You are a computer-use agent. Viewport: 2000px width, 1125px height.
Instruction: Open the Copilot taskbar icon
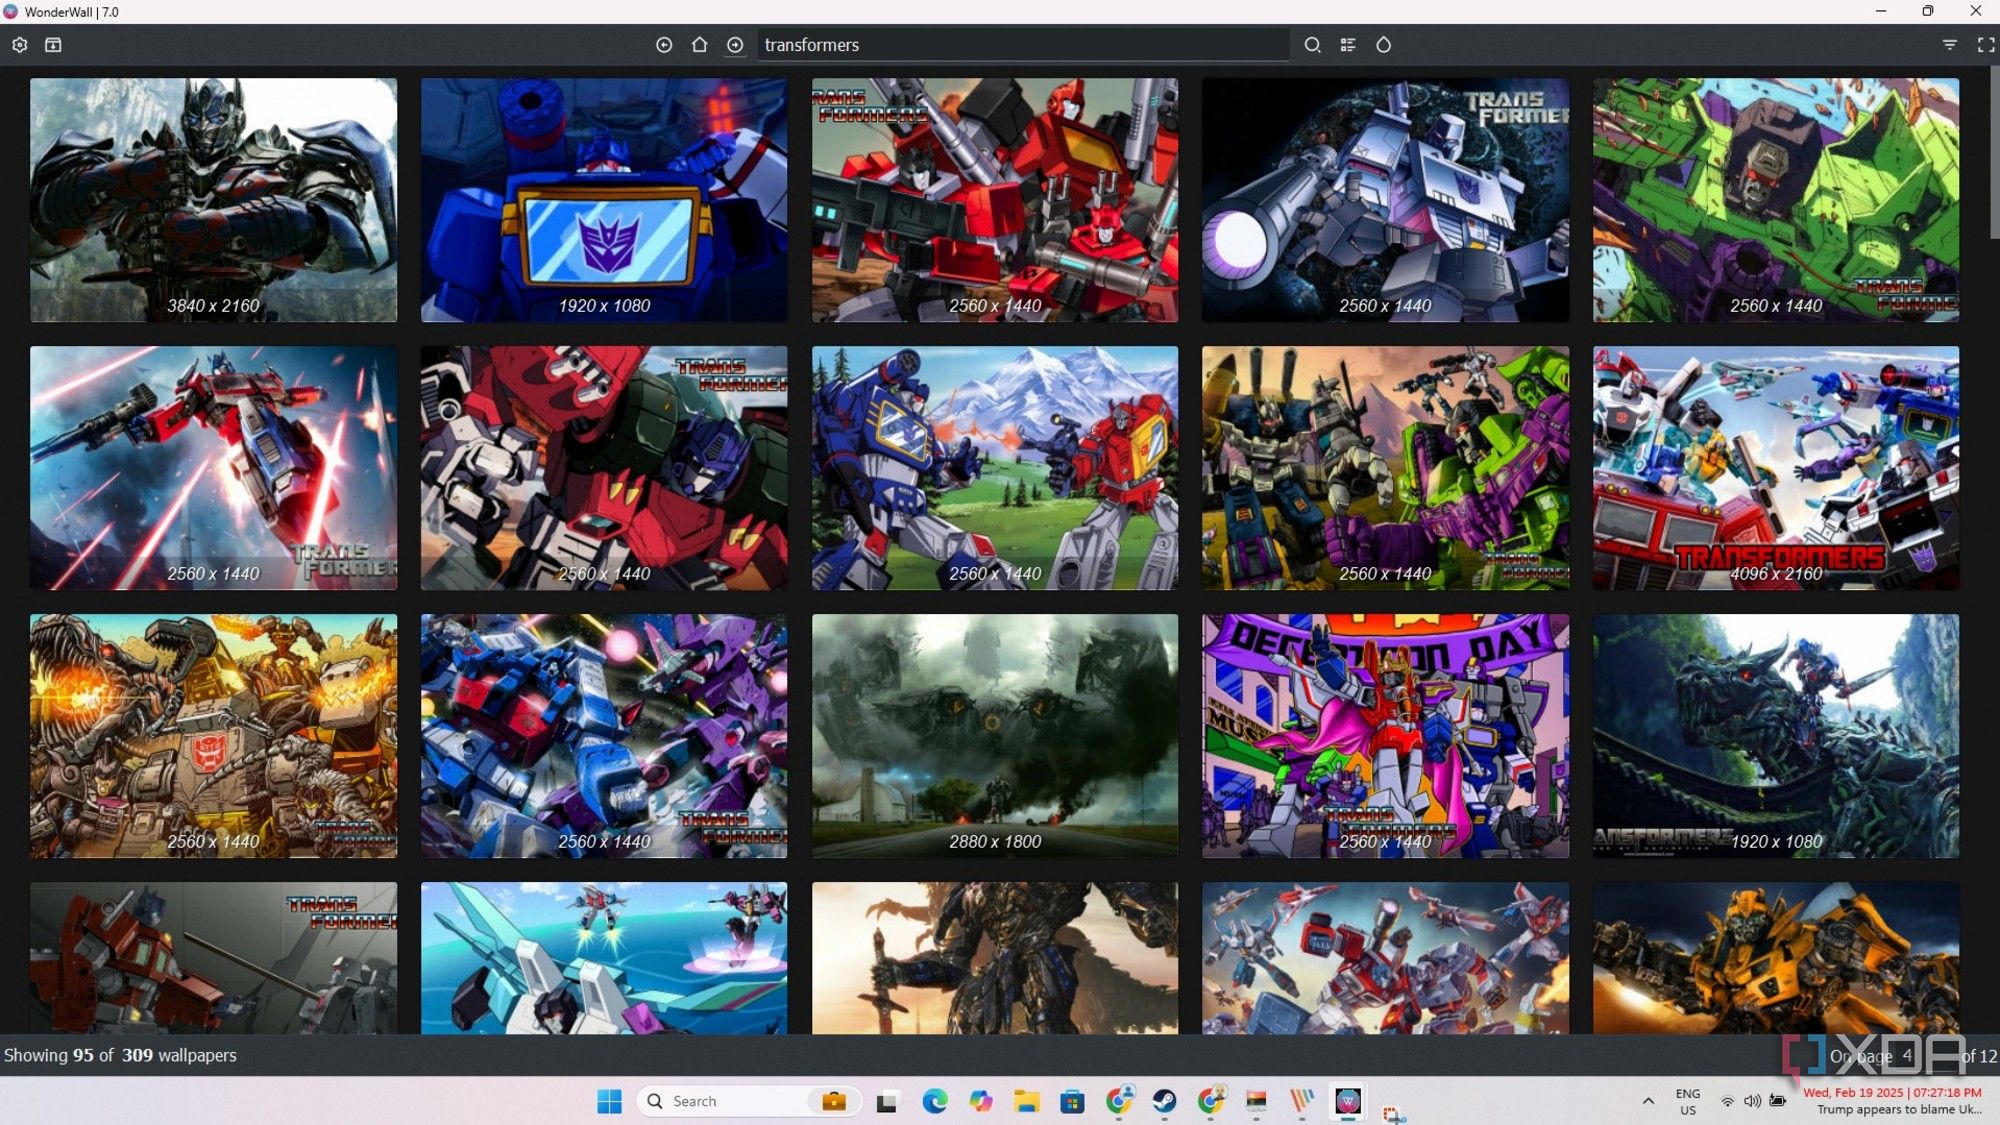click(x=981, y=1101)
